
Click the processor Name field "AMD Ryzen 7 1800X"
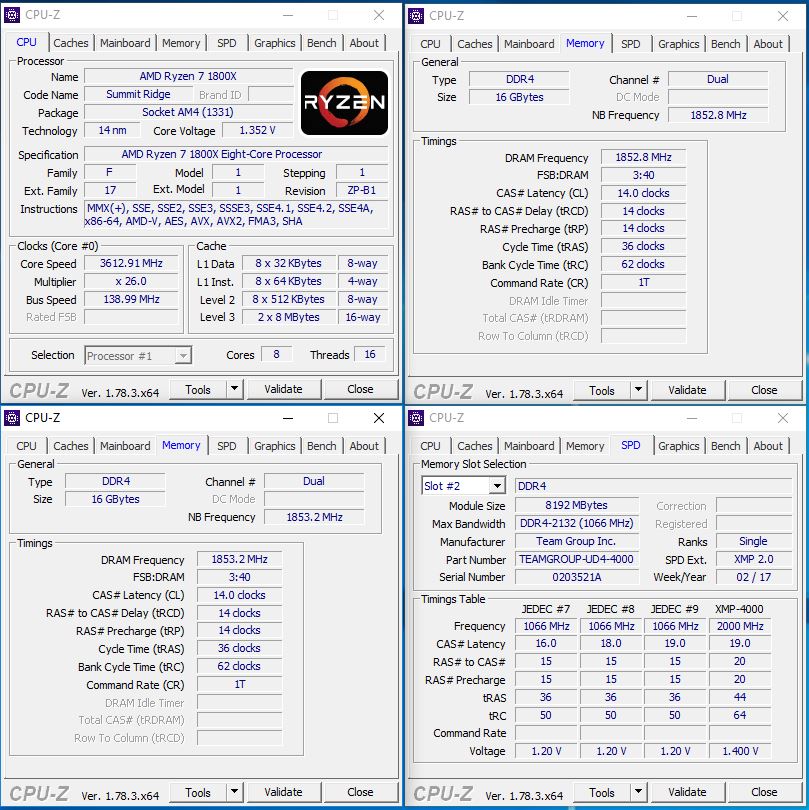tap(188, 76)
